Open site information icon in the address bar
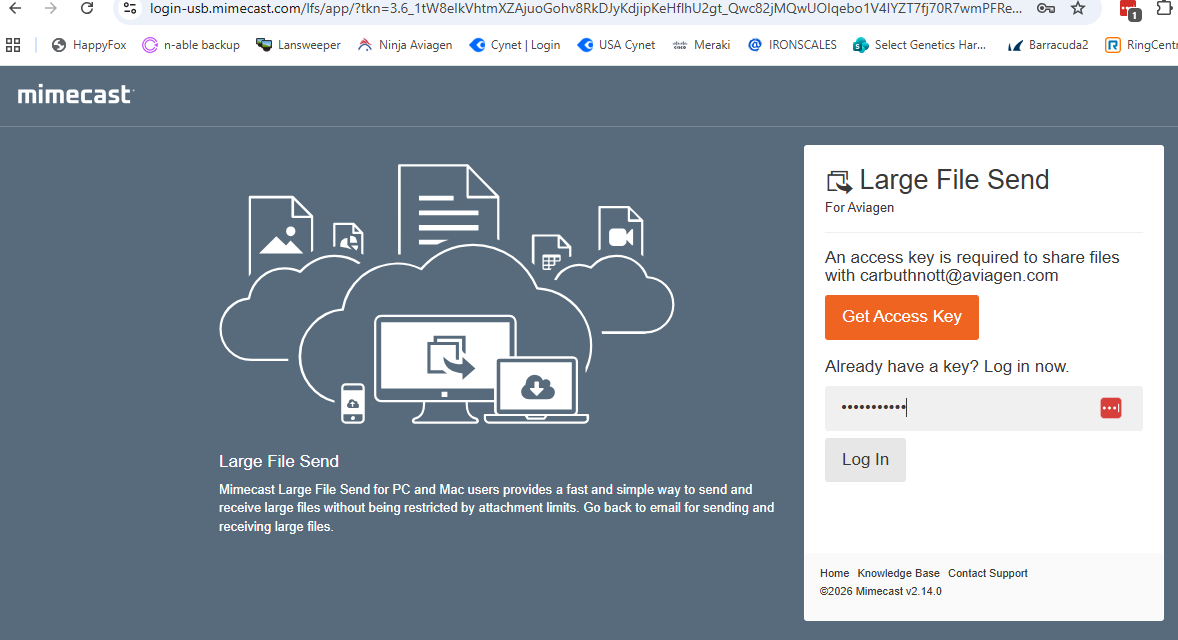Screen dimensions: 1178x640 (x=130, y=9)
